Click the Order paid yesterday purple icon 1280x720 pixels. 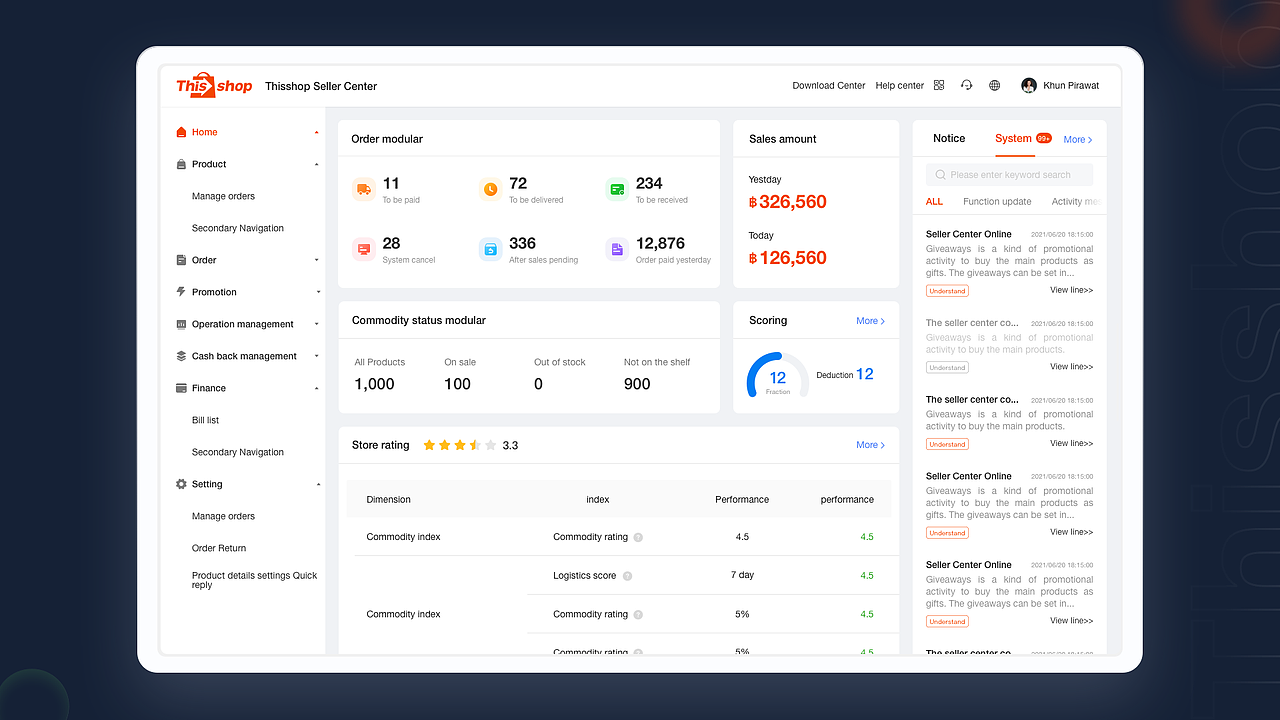point(617,249)
